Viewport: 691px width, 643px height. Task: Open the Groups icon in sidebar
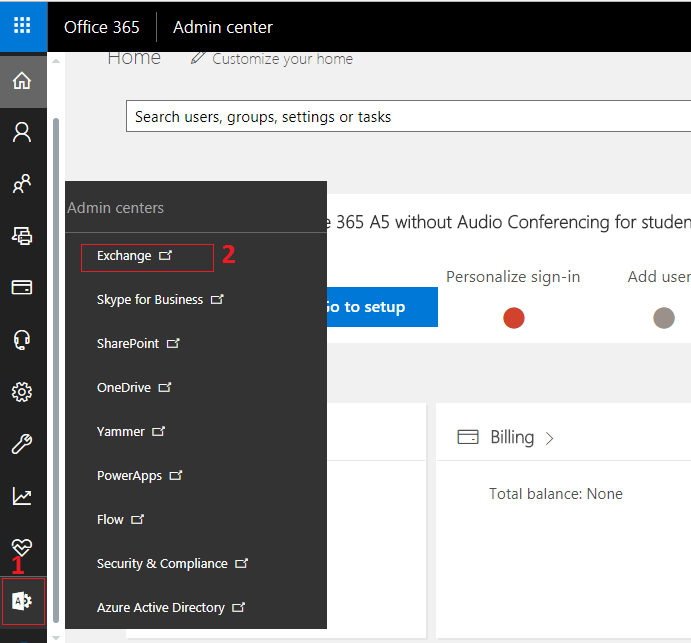click(x=22, y=184)
